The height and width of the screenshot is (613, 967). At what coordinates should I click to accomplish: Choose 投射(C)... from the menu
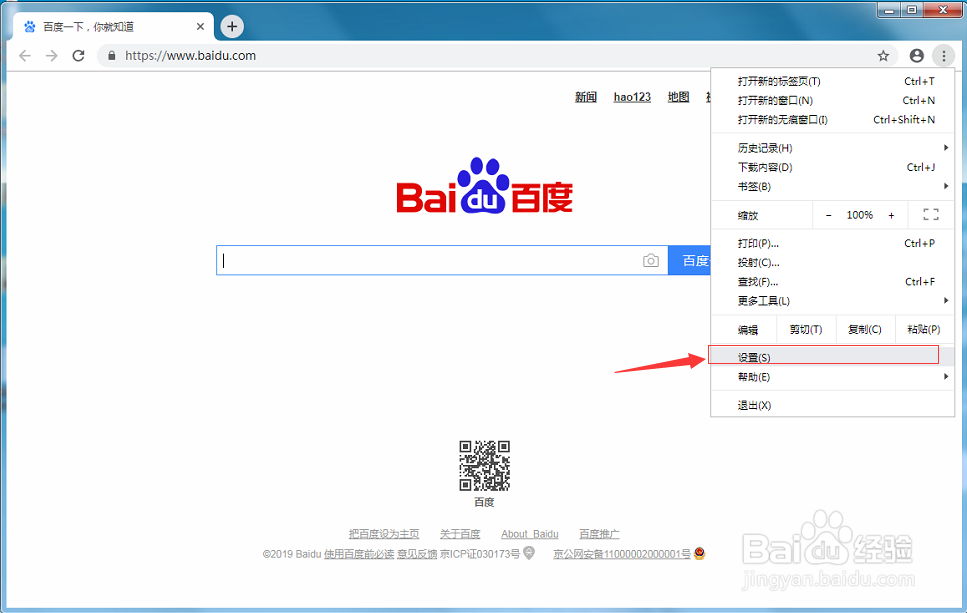pos(833,263)
